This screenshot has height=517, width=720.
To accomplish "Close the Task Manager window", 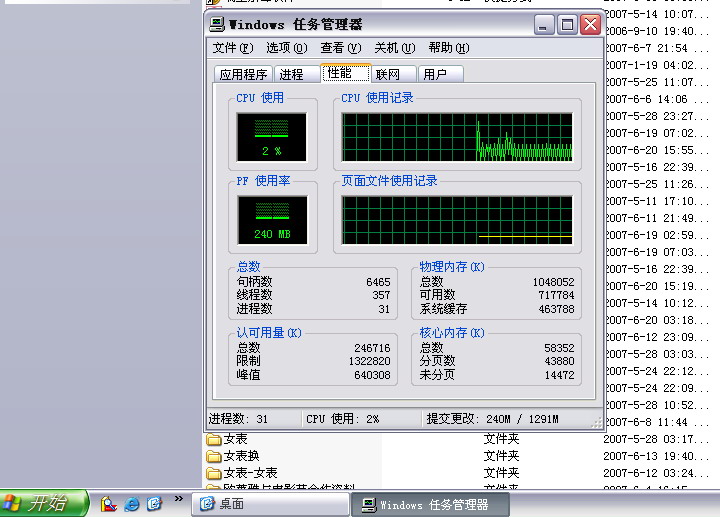I will tap(591, 24).
